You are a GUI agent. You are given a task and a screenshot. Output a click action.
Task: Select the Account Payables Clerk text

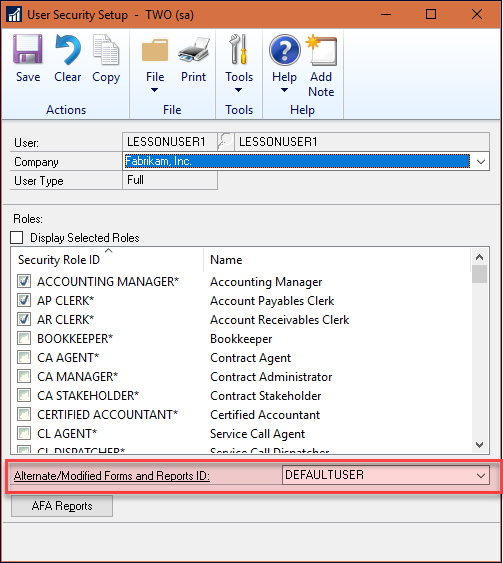272,301
